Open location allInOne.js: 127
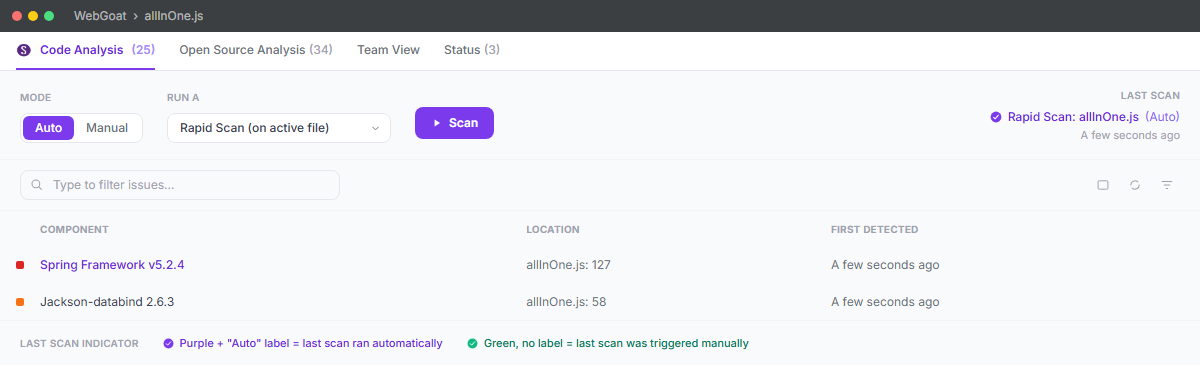1200x365 pixels. [568, 265]
